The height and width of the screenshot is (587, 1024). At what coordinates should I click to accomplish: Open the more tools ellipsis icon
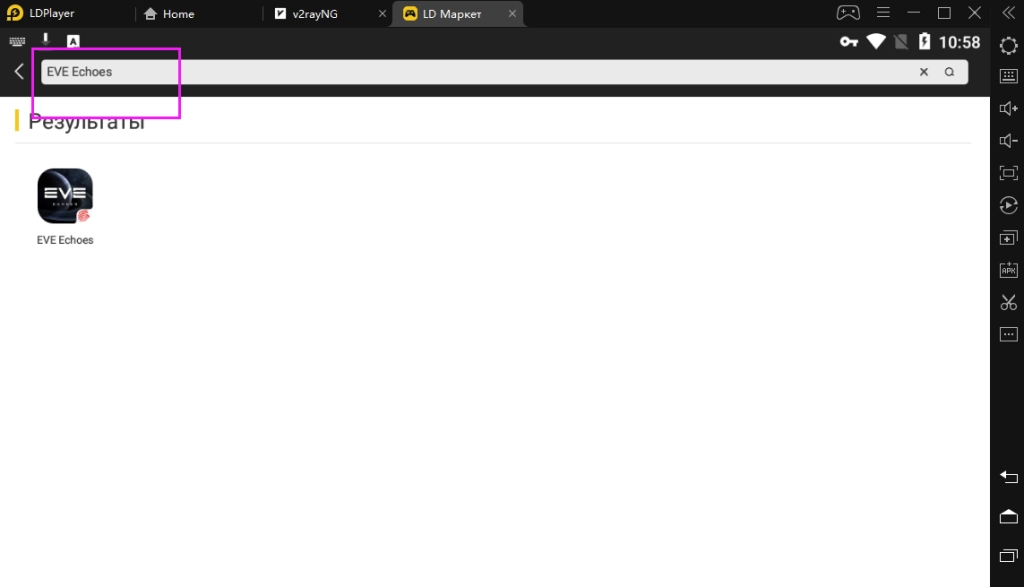click(1008, 334)
